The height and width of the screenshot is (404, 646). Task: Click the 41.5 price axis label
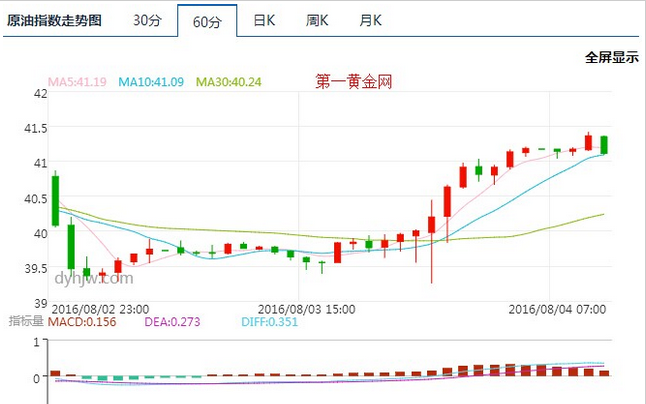36,128
